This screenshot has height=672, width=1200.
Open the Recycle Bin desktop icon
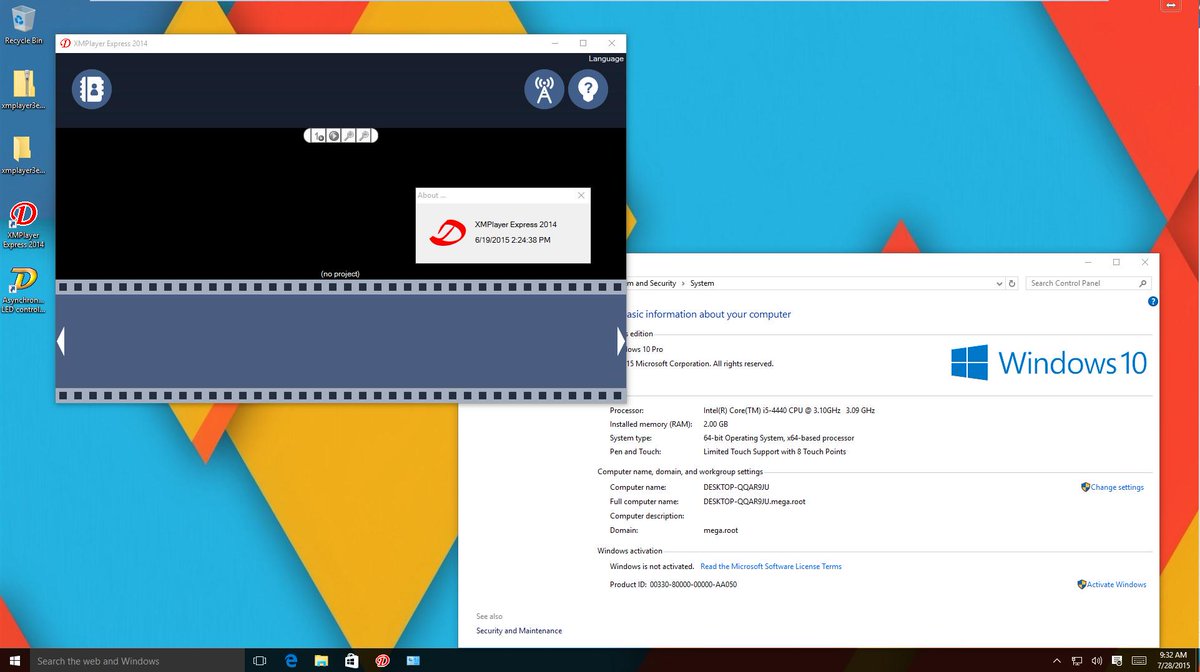[x=24, y=25]
